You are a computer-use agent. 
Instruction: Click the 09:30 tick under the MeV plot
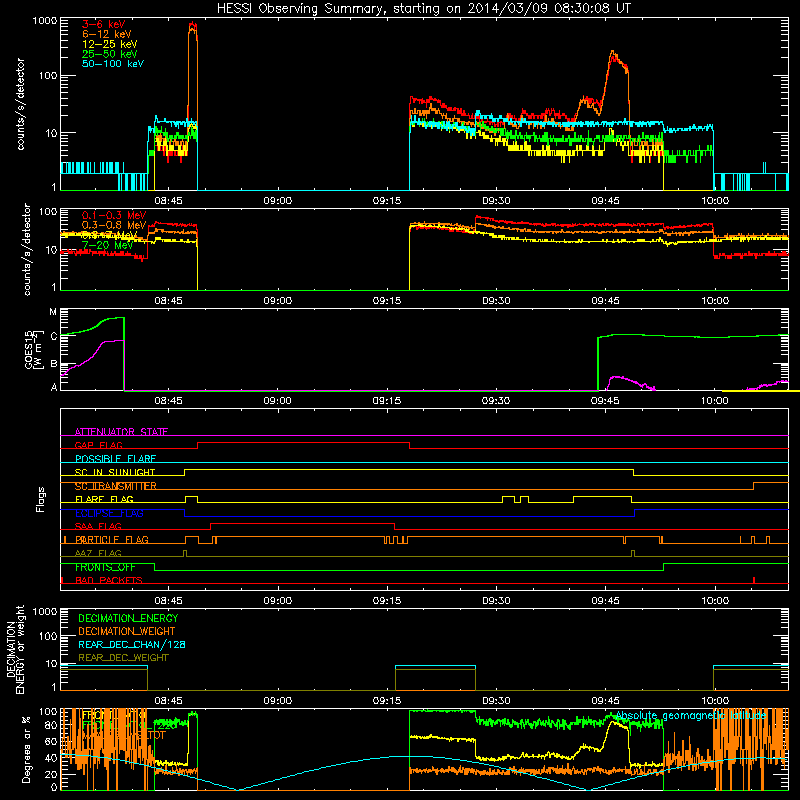[496, 301]
